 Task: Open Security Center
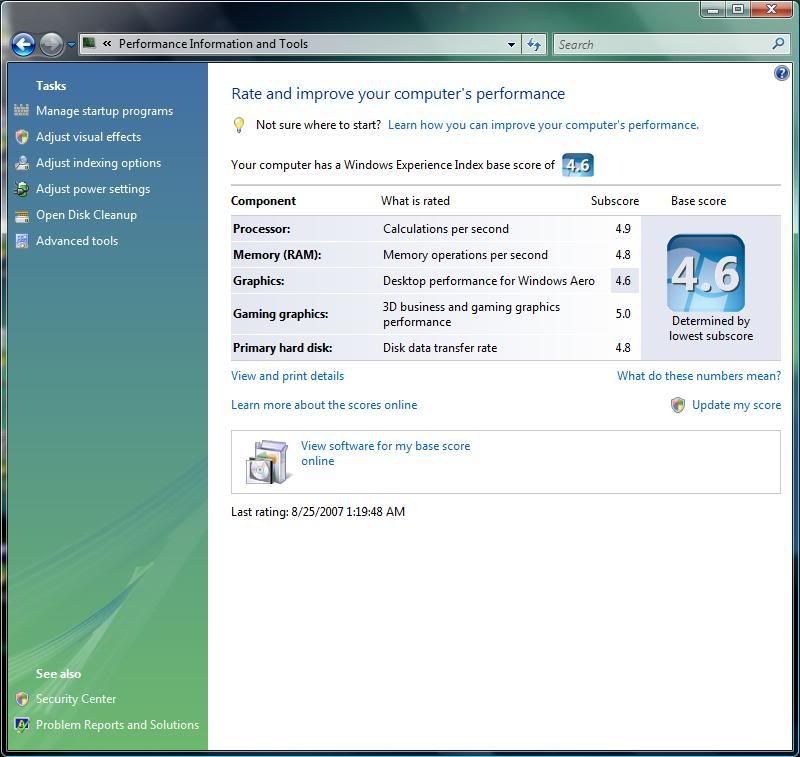click(76, 699)
